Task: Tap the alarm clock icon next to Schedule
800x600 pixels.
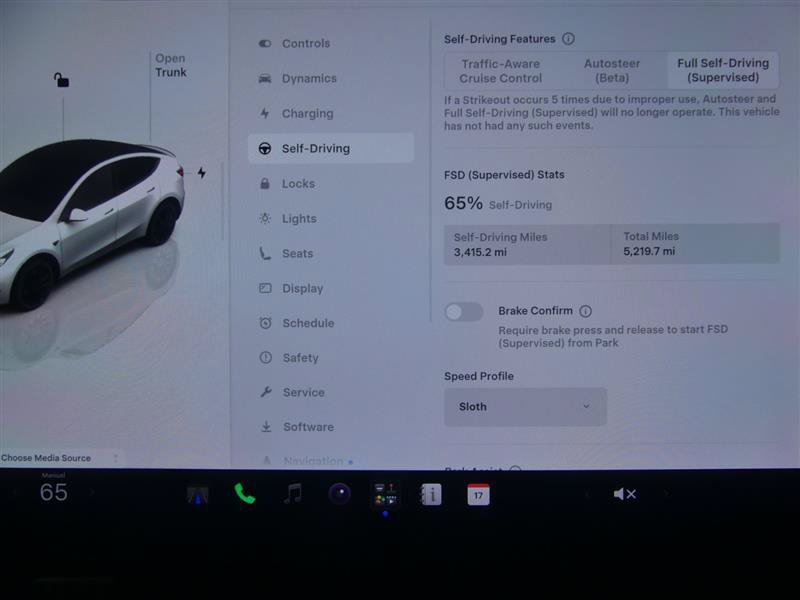Action: (265, 322)
